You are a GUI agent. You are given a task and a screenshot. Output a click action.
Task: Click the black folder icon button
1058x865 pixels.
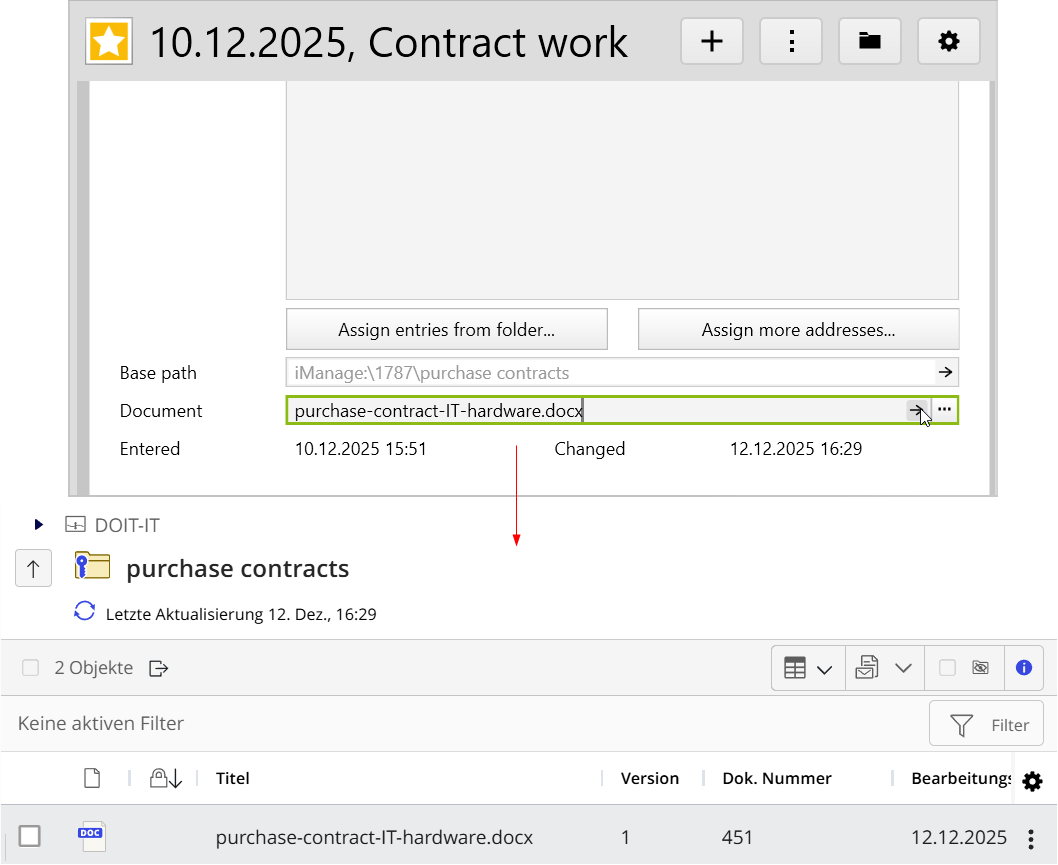click(x=870, y=41)
